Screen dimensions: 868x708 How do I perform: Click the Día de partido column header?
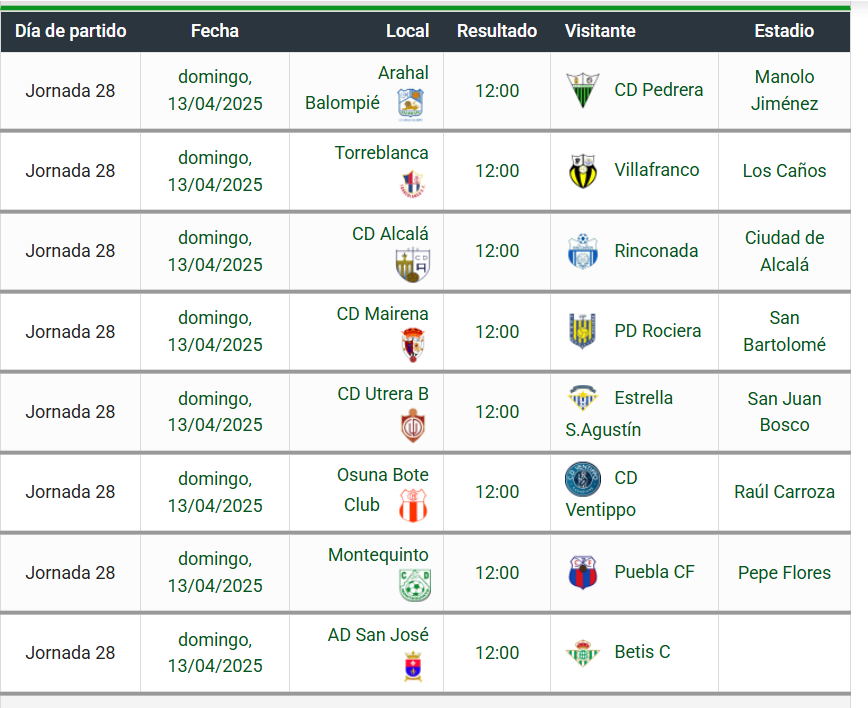point(71,31)
